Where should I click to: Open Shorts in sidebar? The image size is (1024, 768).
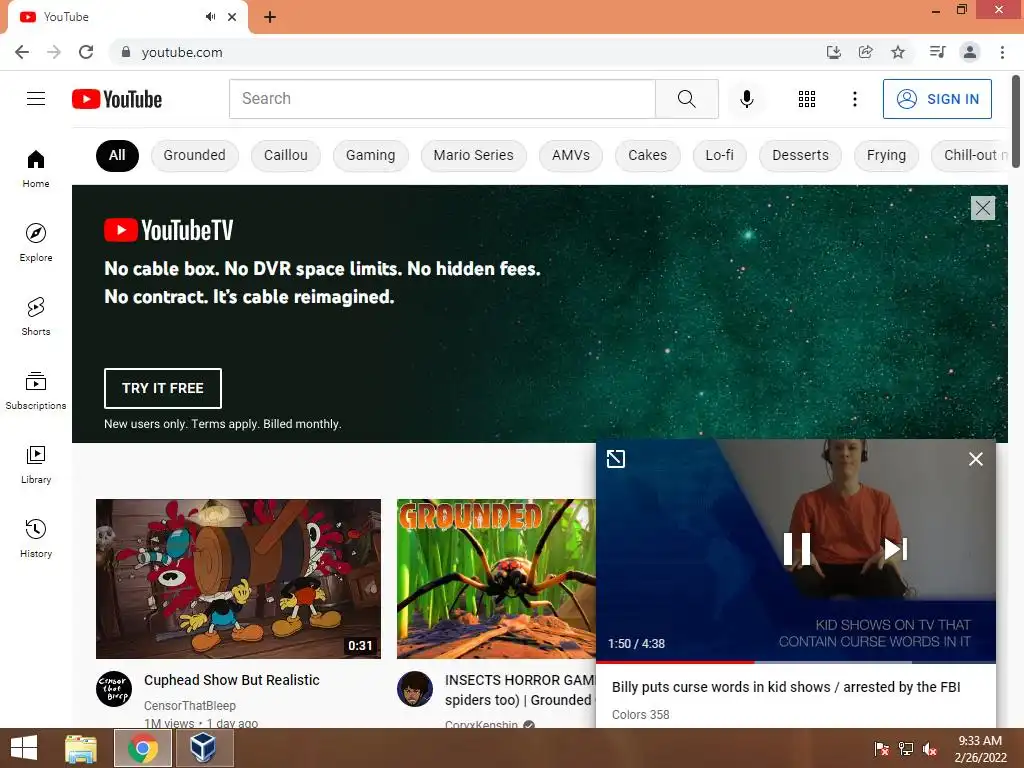[x=36, y=317]
